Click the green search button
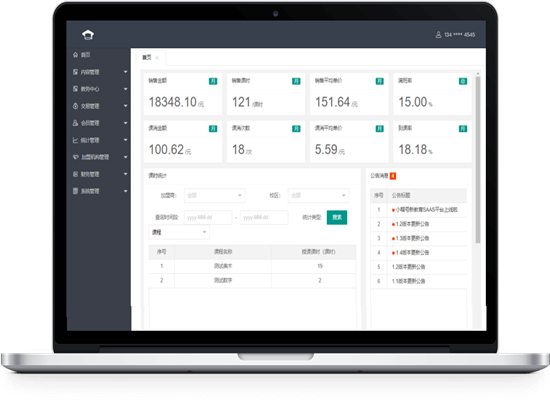 pos(337,218)
